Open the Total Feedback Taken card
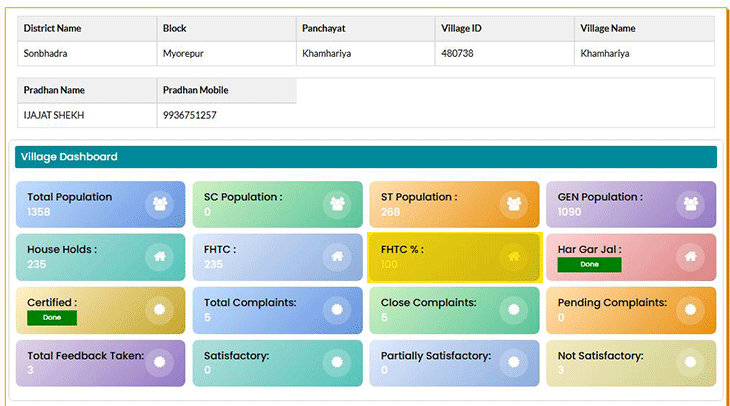 [100, 363]
